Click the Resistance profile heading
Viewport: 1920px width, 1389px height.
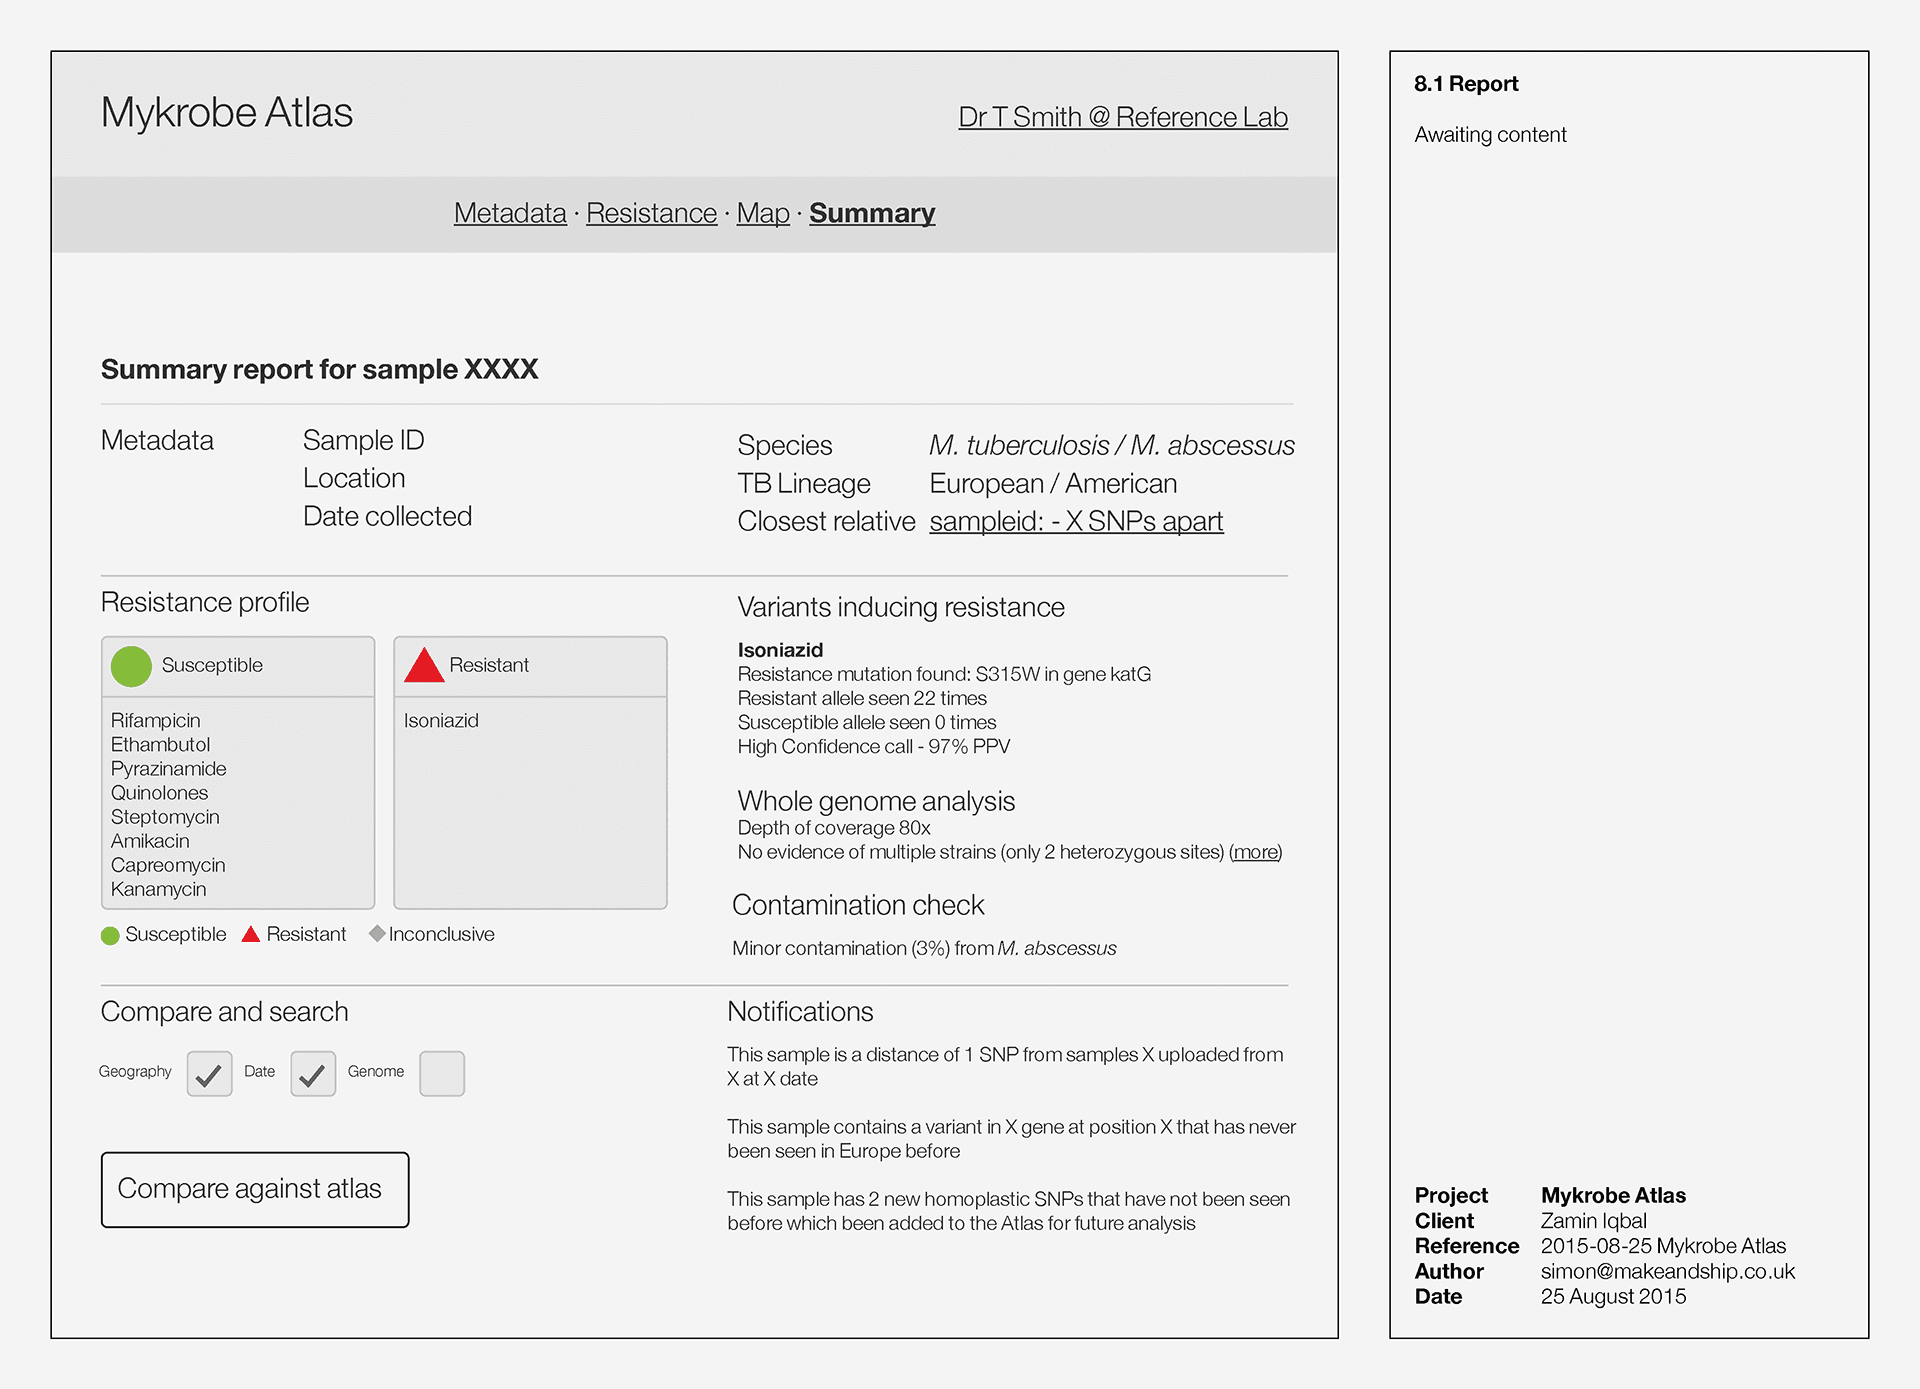(x=205, y=602)
